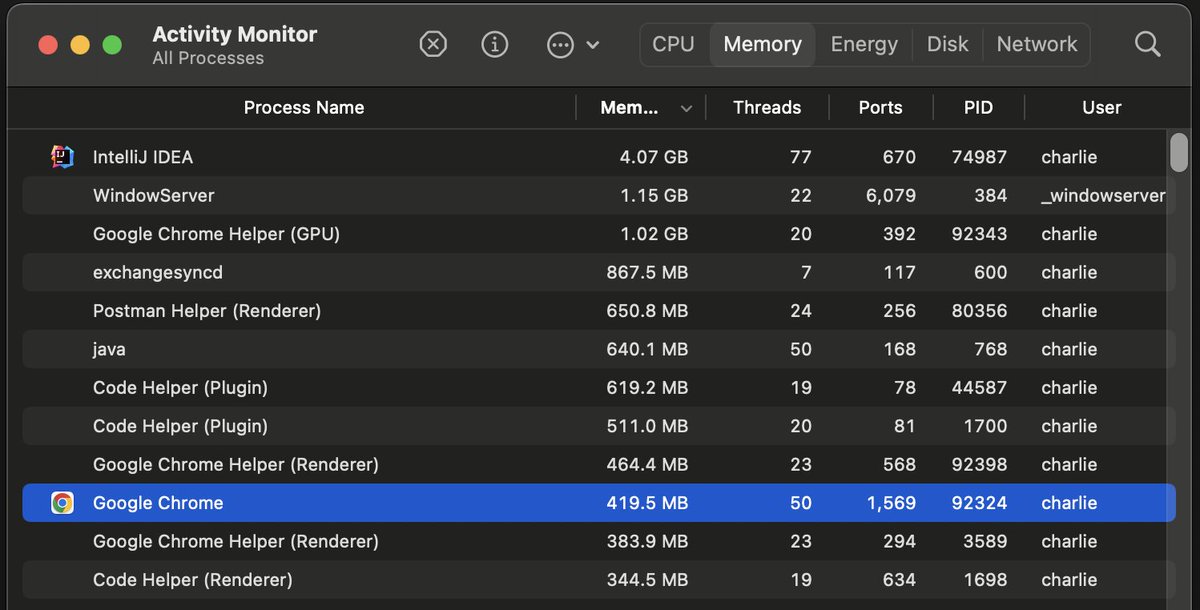Select the Memory tab
Image resolution: width=1200 pixels, height=610 pixels.
point(763,44)
